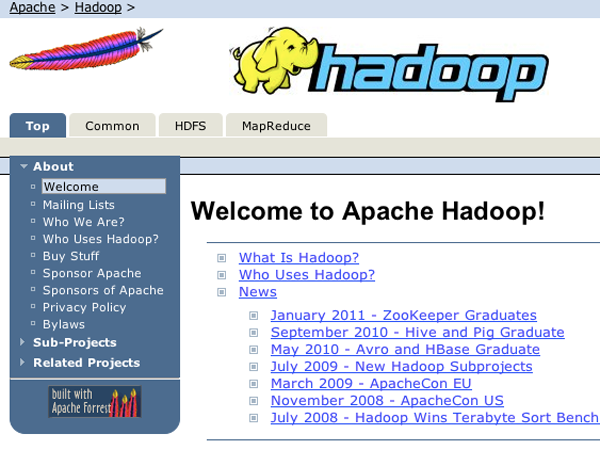Open January 2011 - ZooKeeper Graduates link

[404, 315]
